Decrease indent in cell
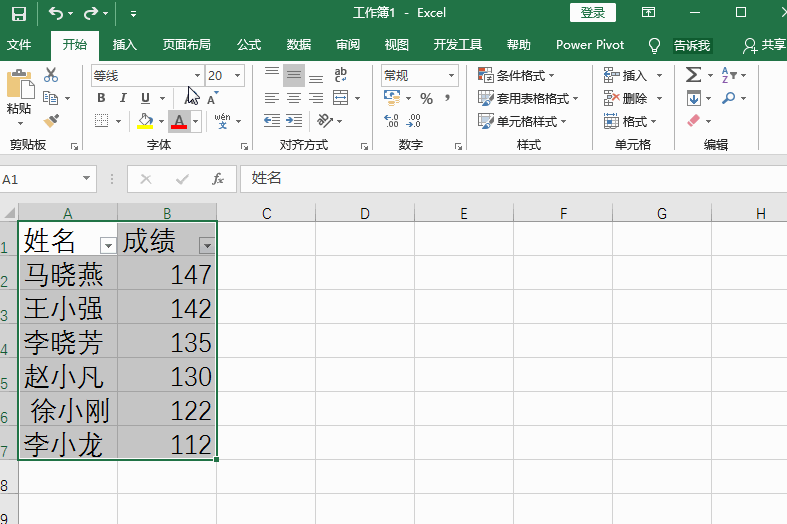Screen dimensions: 787x524 (x=272, y=120)
